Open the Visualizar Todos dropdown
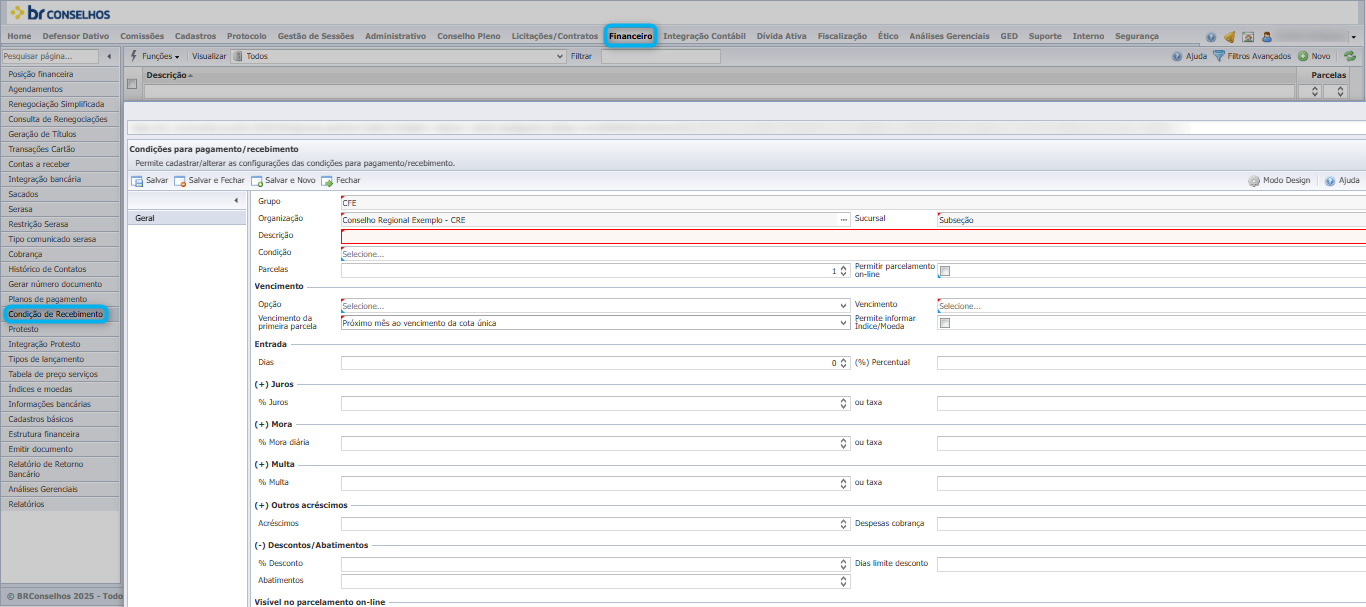Image resolution: width=1366 pixels, height=607 pixels. pyautogui.click(x=398, y=56)
